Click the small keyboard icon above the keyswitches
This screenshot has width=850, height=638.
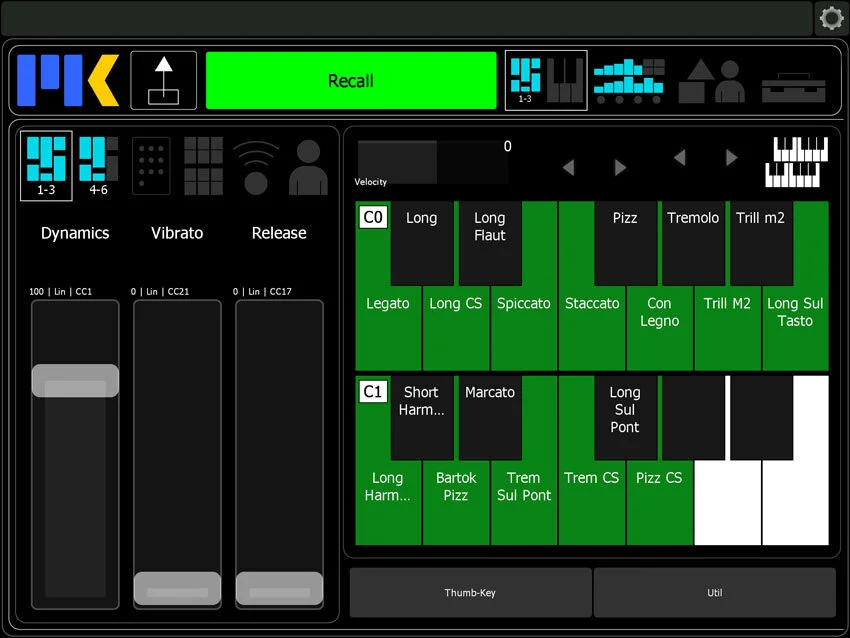pyautogui.click(x=797, y=160)
